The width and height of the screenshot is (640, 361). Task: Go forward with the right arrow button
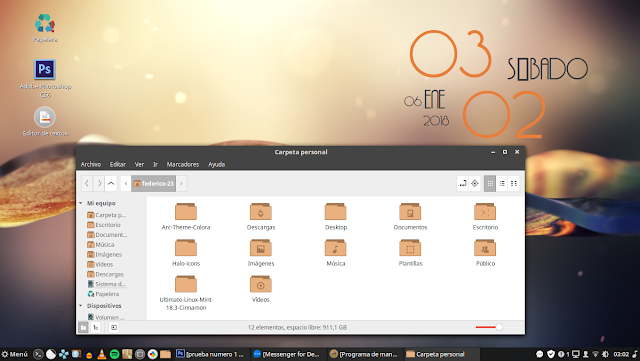[x=99, y=184]
